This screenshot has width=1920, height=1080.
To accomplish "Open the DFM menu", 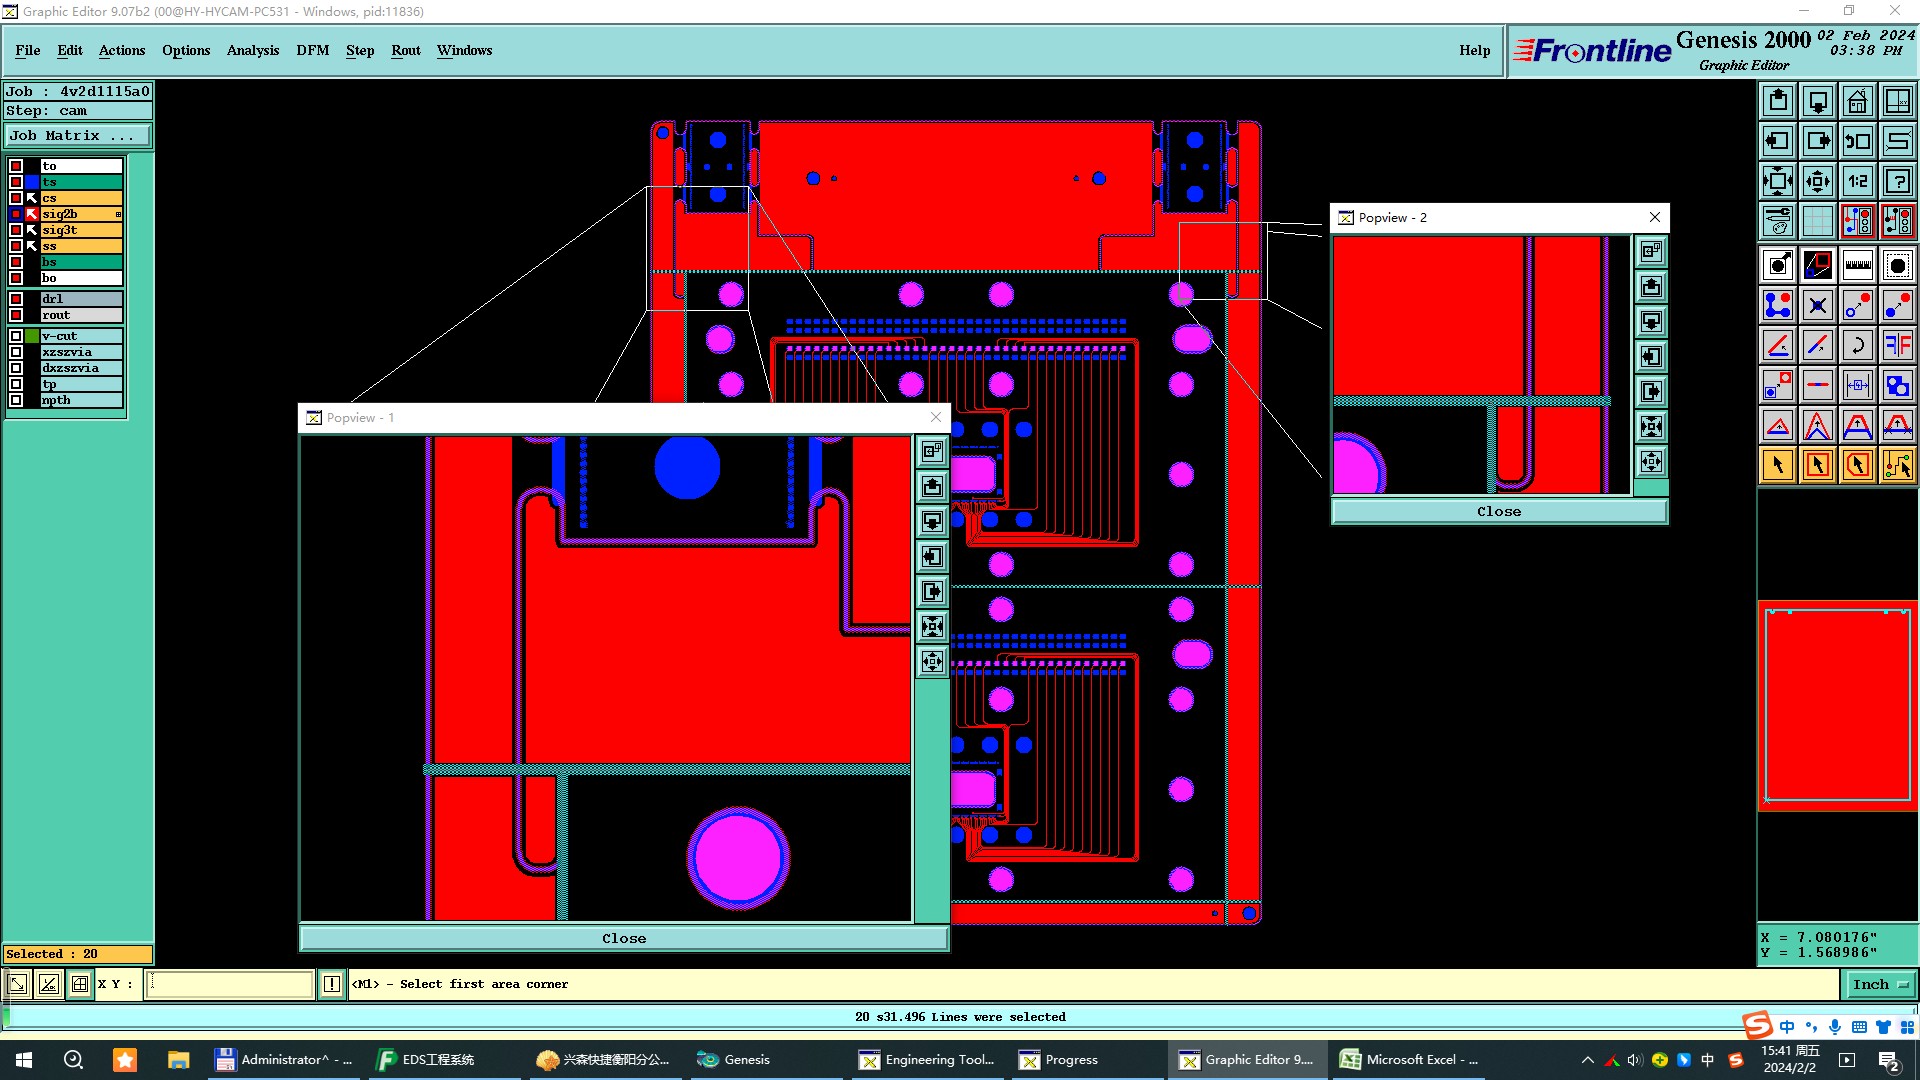I will tap(312, 50).
